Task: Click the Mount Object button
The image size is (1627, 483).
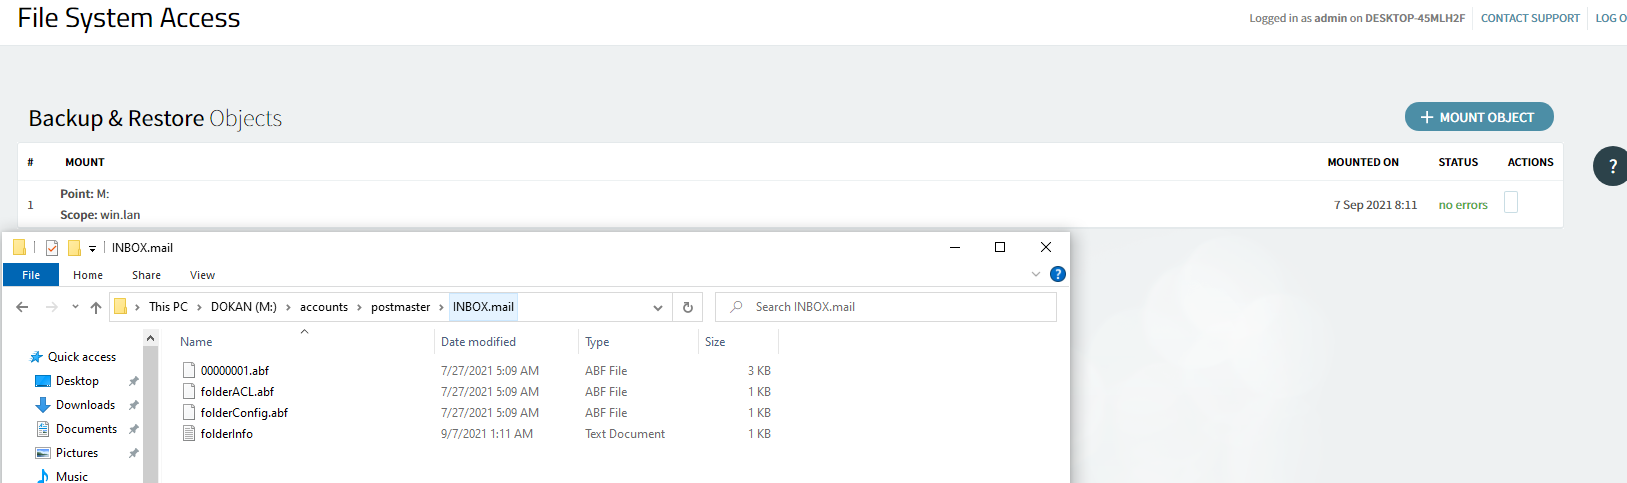Action: coord(1479,117)
